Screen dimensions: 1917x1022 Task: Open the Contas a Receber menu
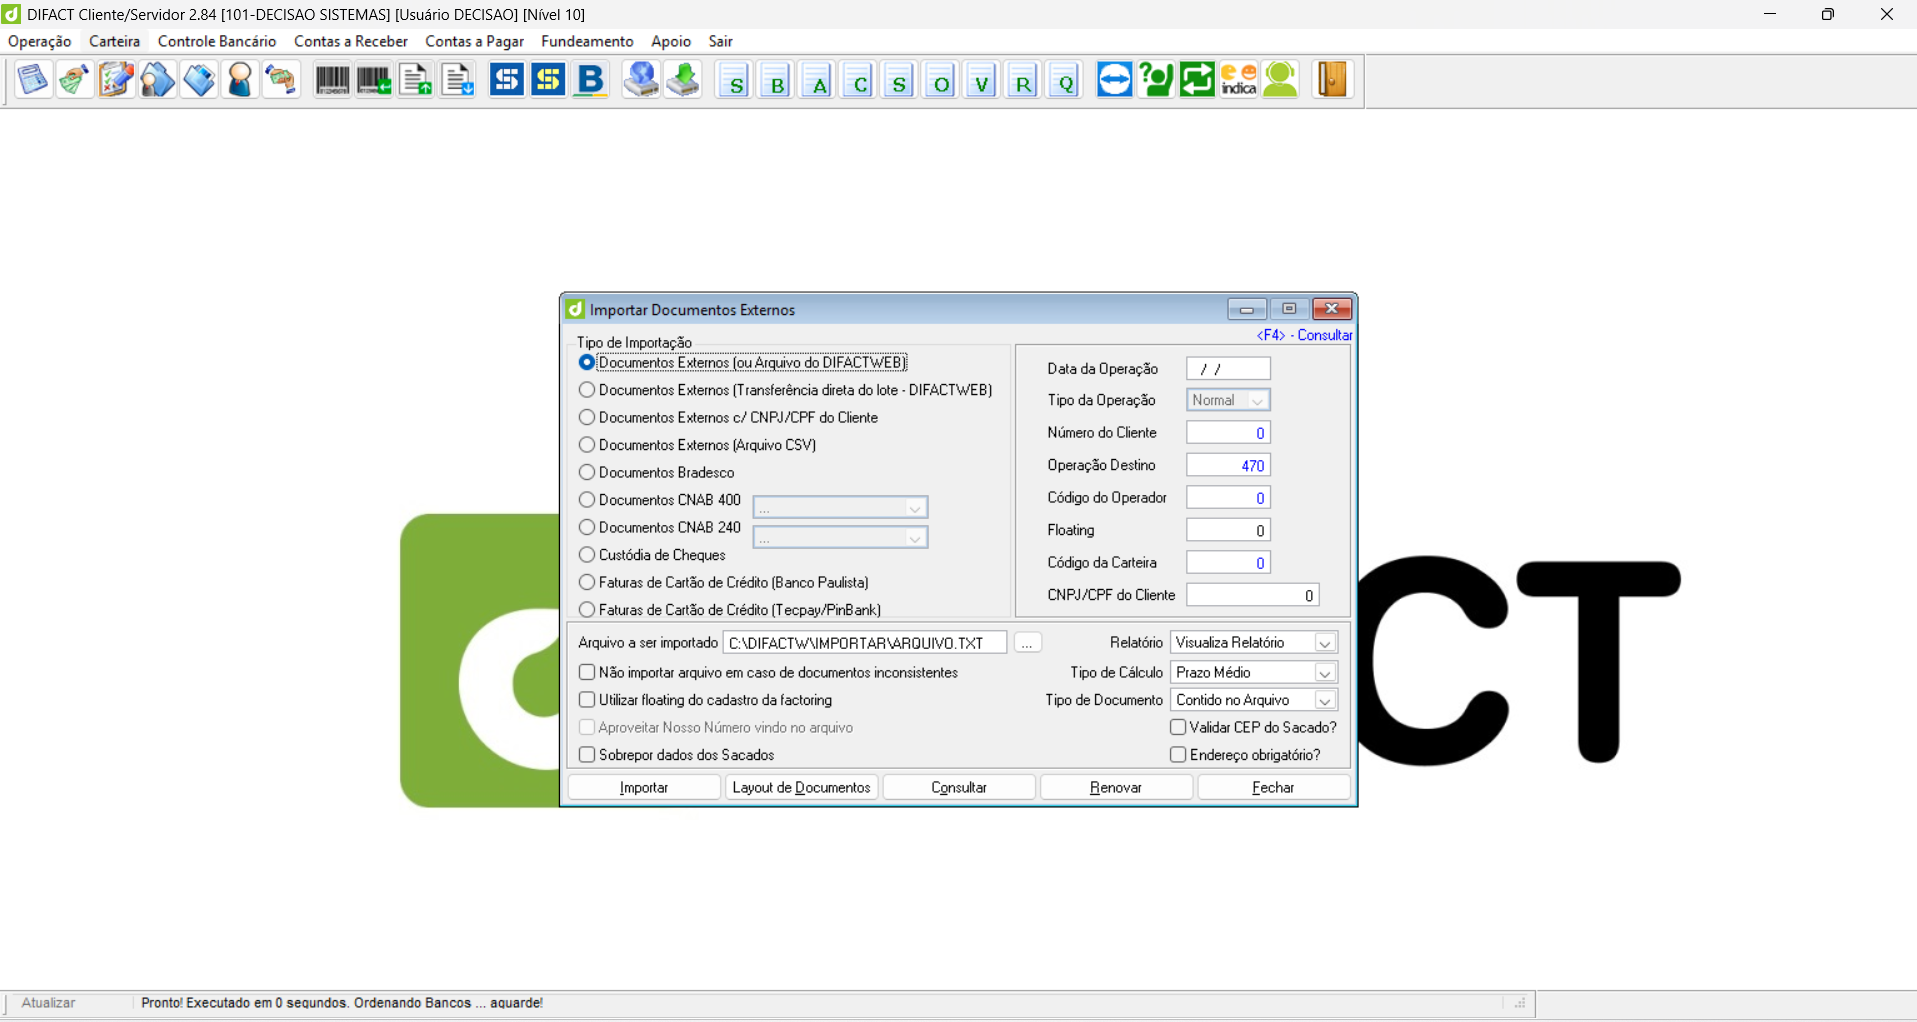coord(351,41)
